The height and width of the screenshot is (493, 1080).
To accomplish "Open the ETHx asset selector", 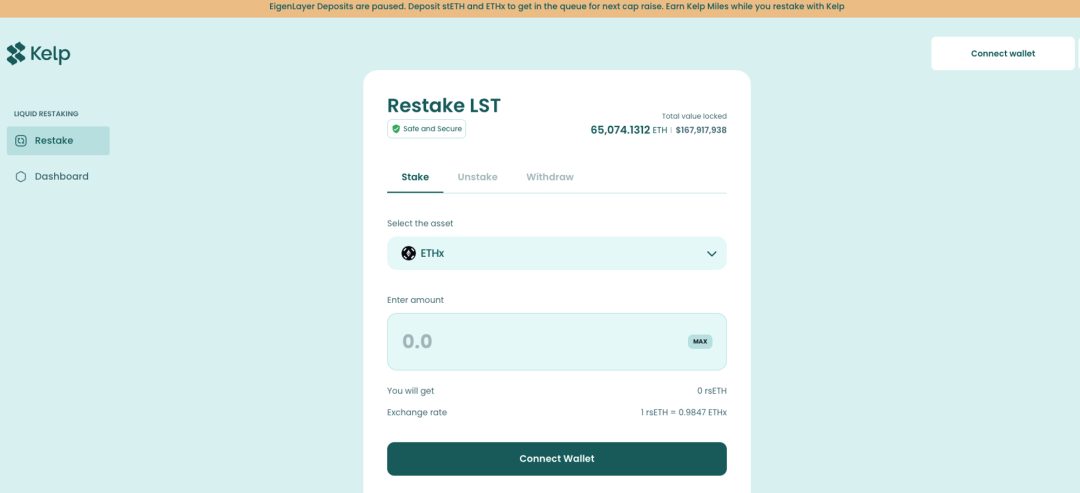I will [556, 253].
